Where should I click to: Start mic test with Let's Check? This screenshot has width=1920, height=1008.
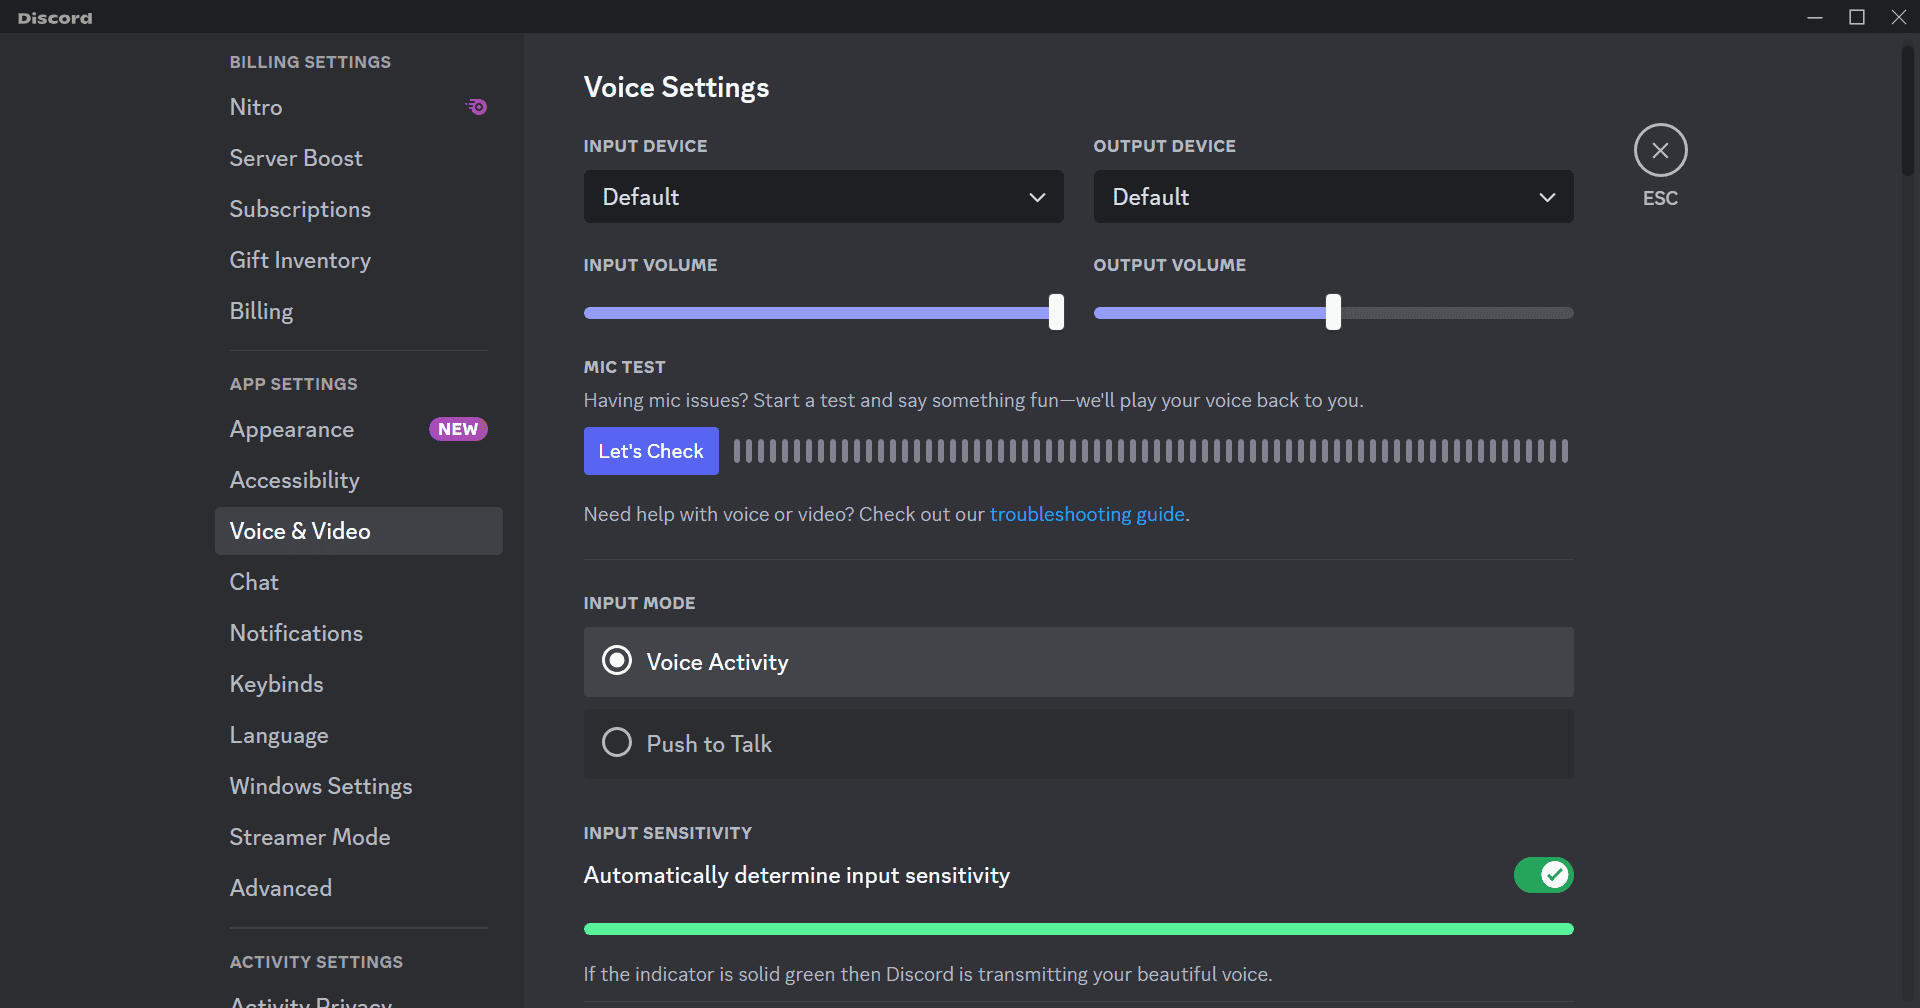pyautogui.click(x=651, y=451)
